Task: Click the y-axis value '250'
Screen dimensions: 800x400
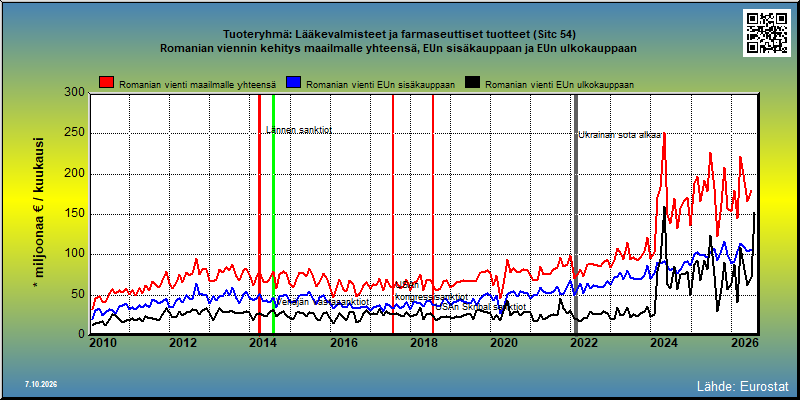Action: (75, 134)
